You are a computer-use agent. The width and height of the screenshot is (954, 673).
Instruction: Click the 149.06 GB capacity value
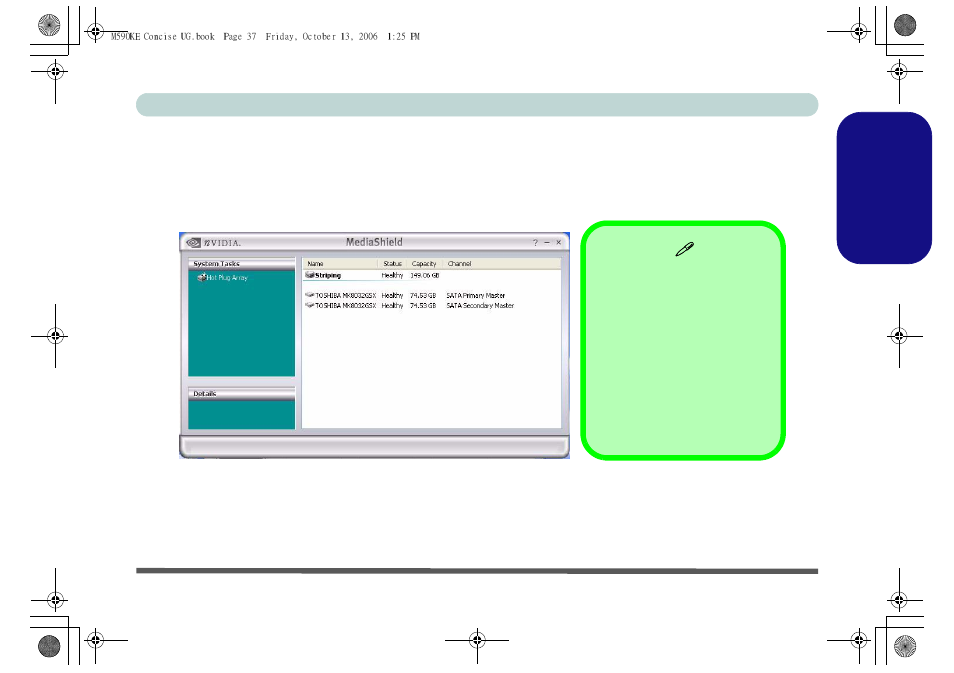tap(425, 276)
